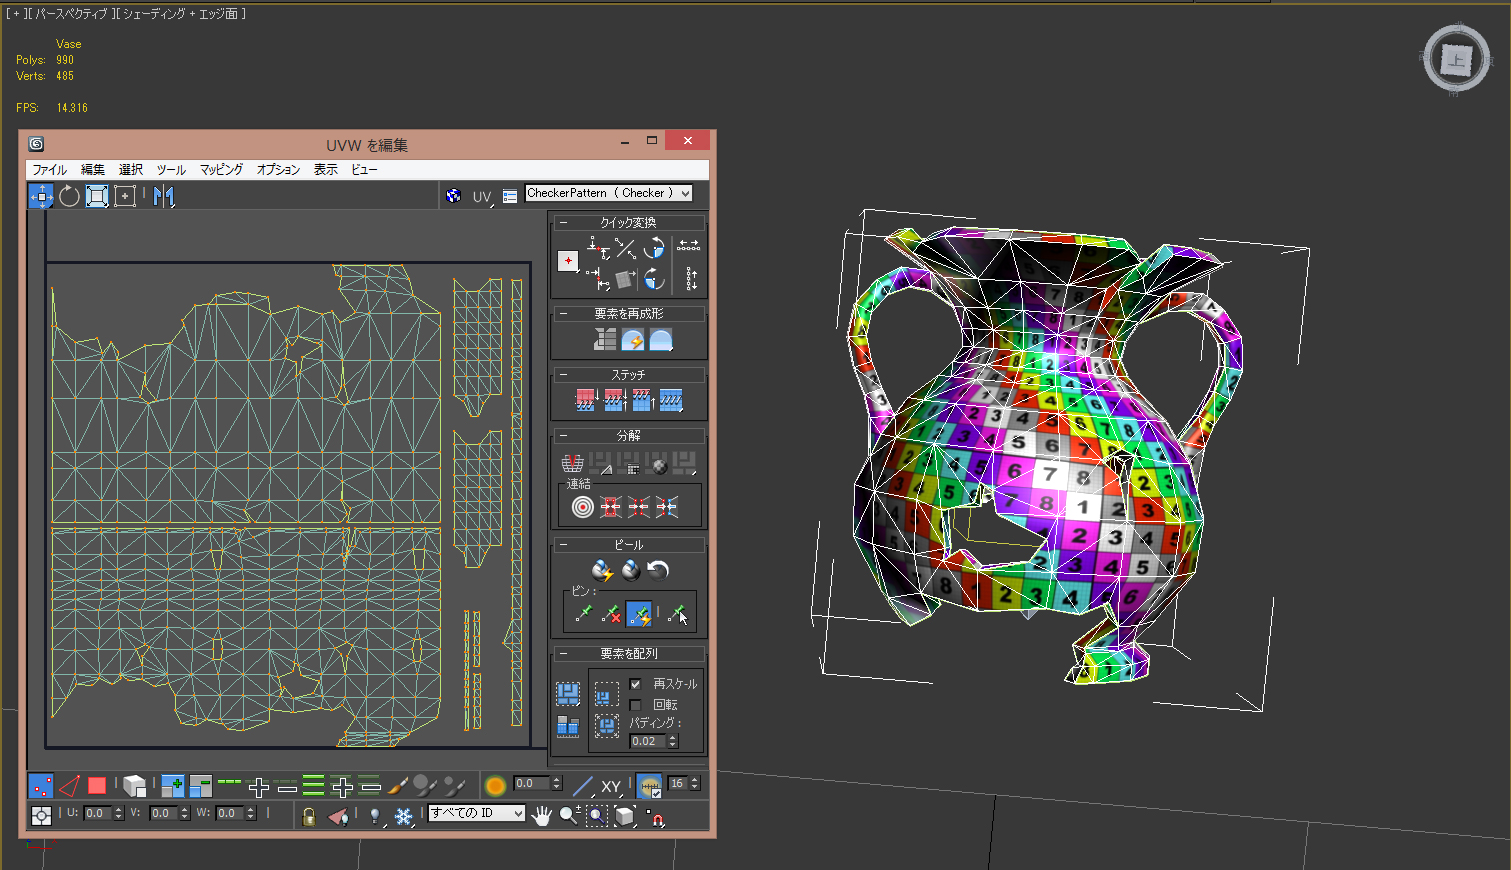Switch to Polygon sub-object mode

(97, 786)
